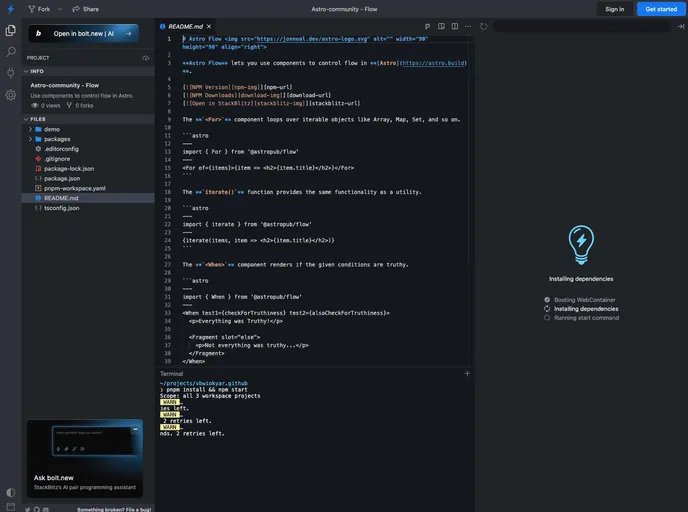Collapse the INFO section
Viewport: 688px width, 512px height.
pos(88,71)
